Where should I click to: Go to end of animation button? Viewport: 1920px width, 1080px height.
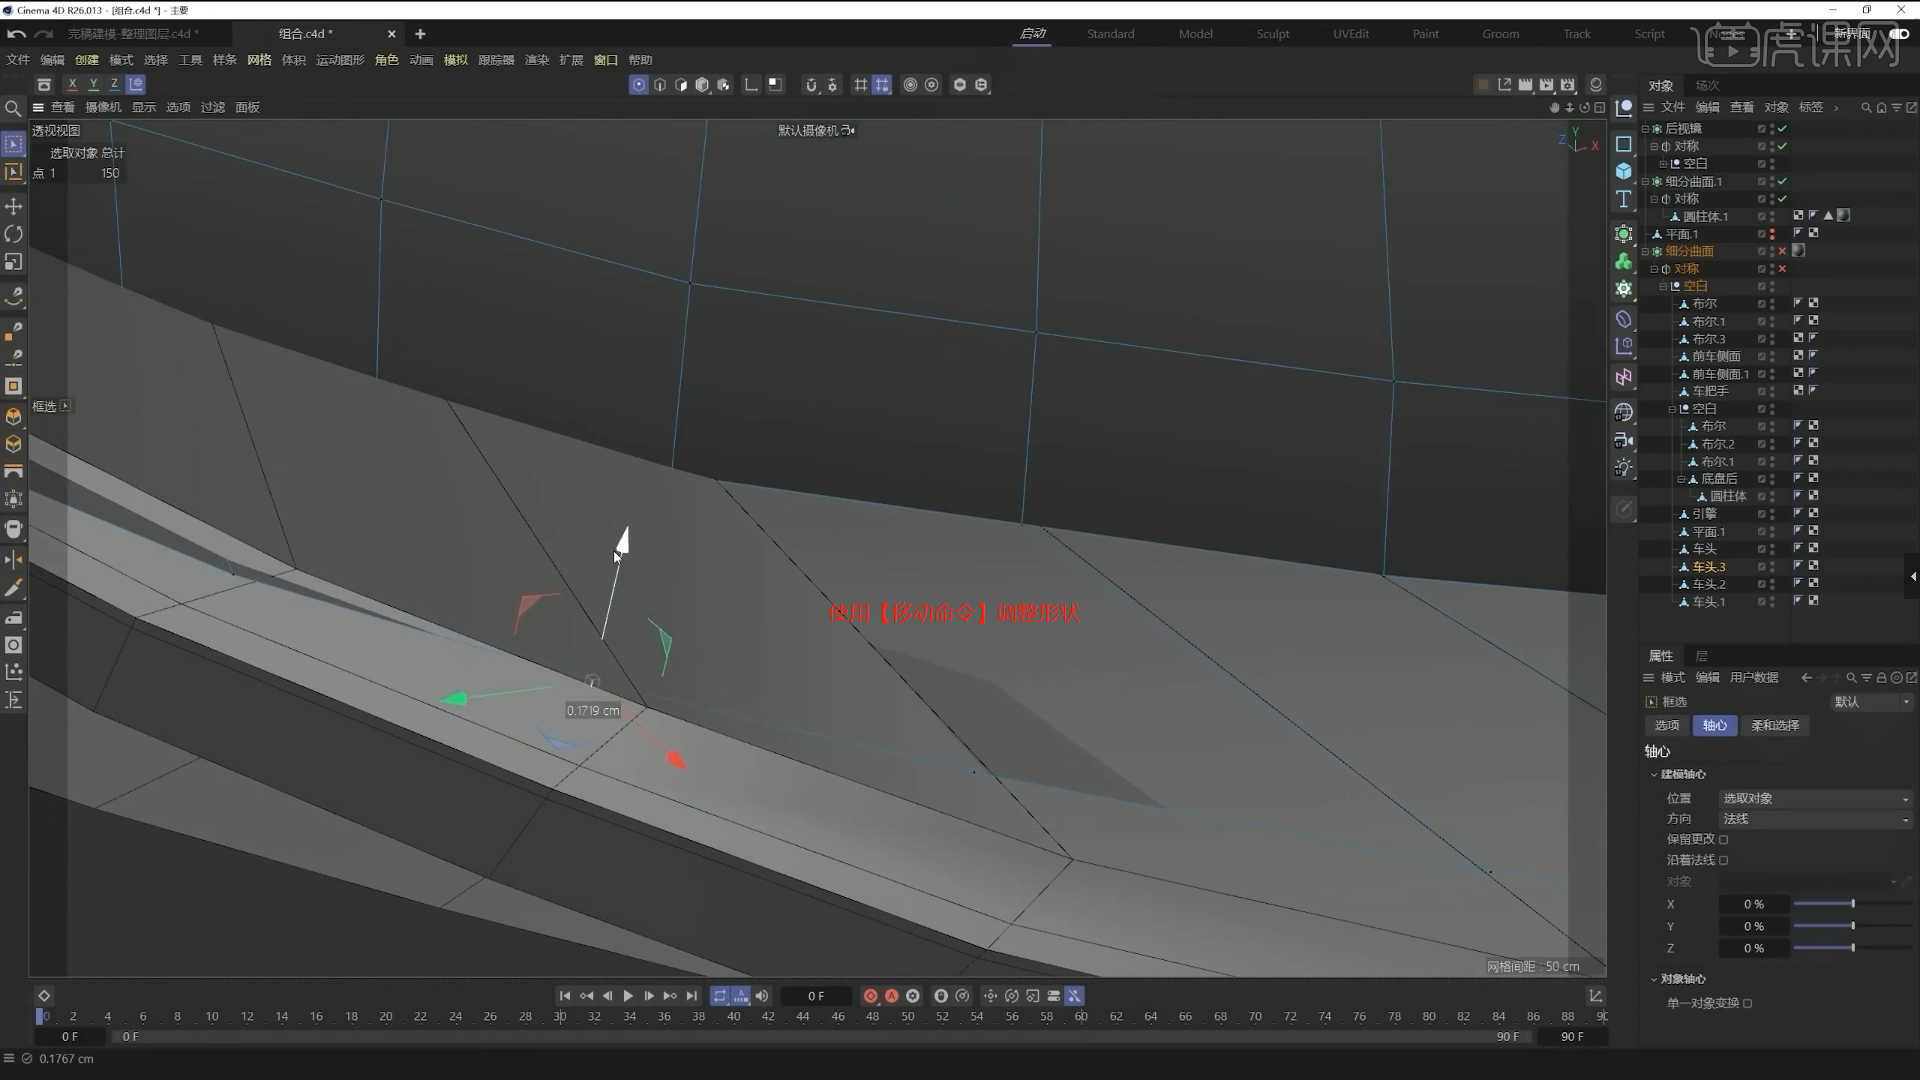click(691, 996)
